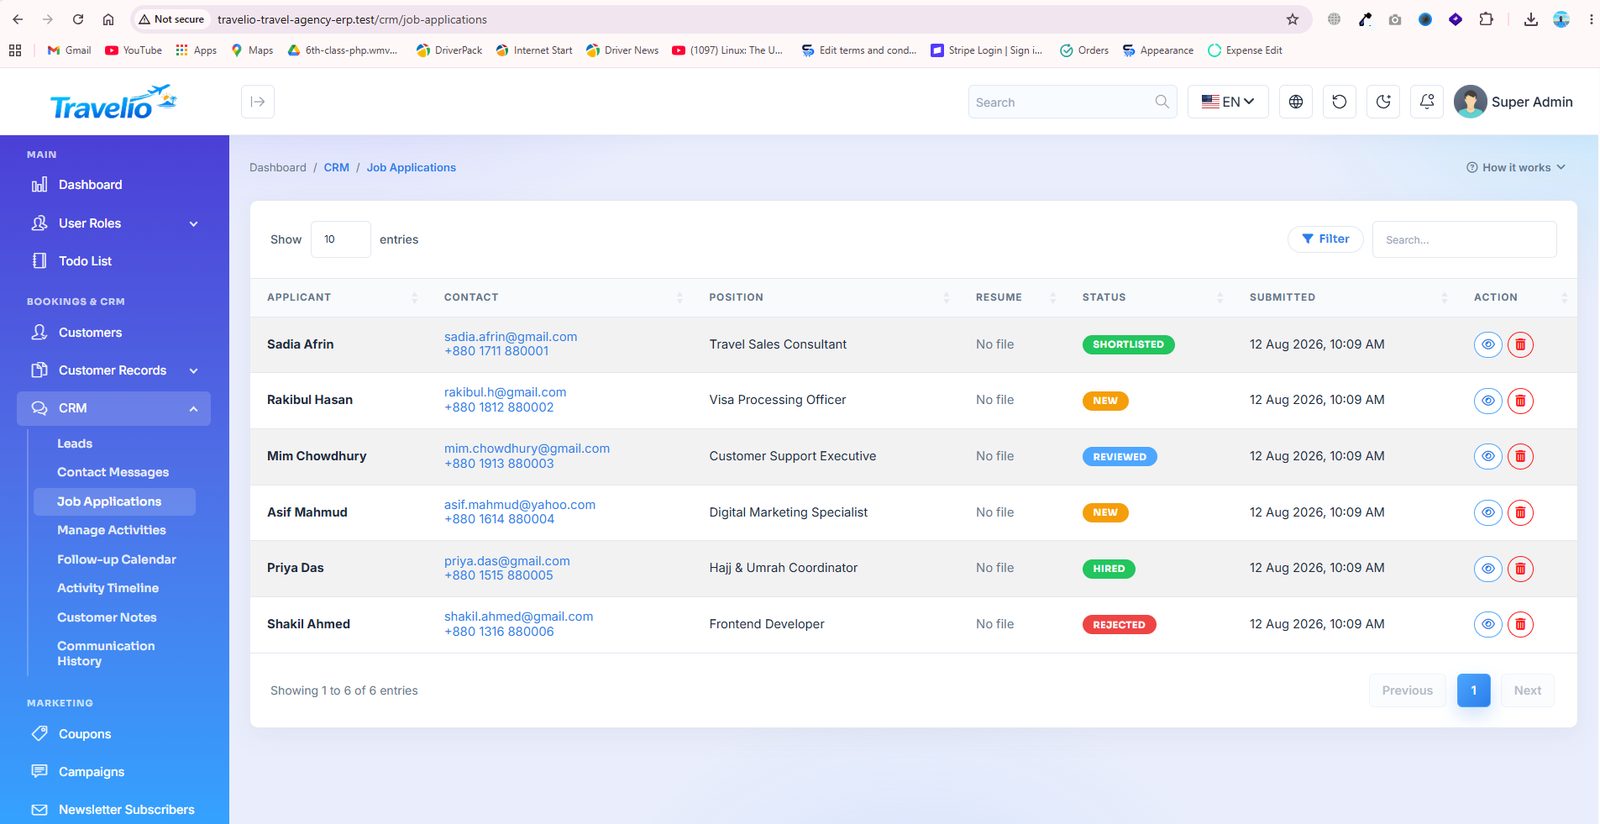Open Coupons in sidebar
Screen dimensions: 1600x824
tap(114, 734)
